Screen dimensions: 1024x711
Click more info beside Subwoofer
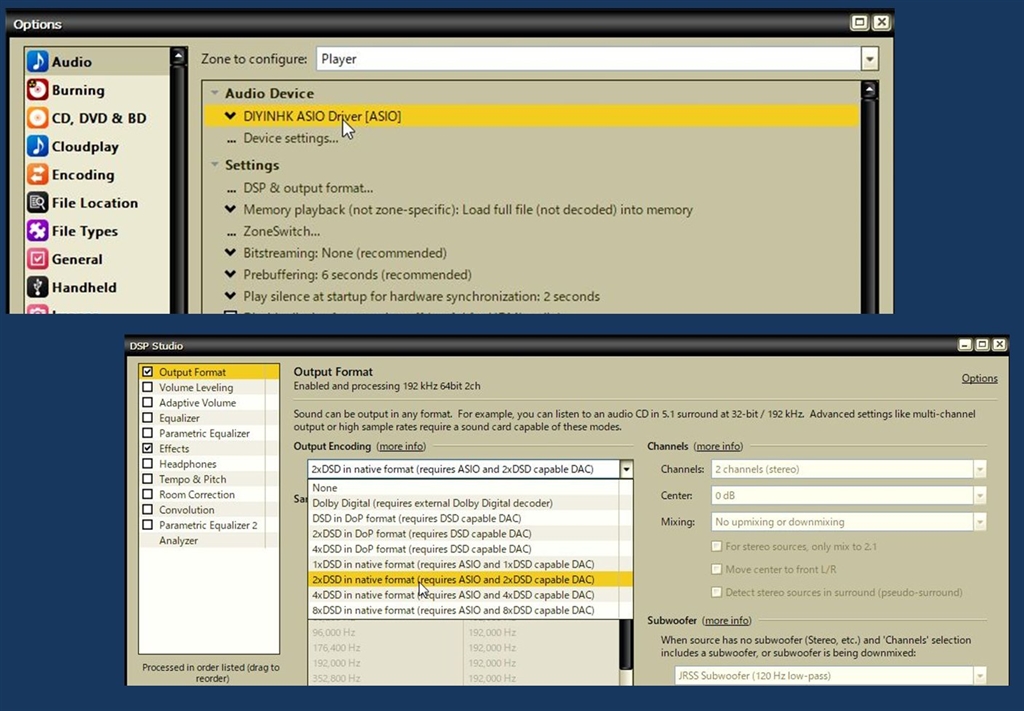coord(727,620)
